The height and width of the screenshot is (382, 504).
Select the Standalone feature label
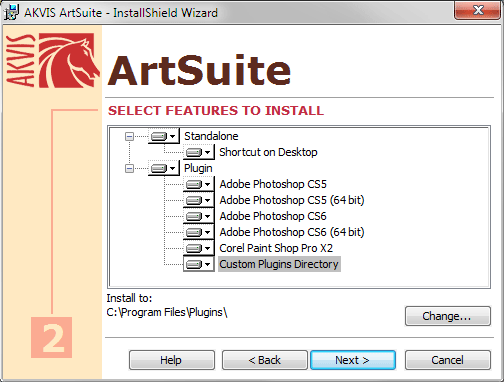click(x=211, y=136)
